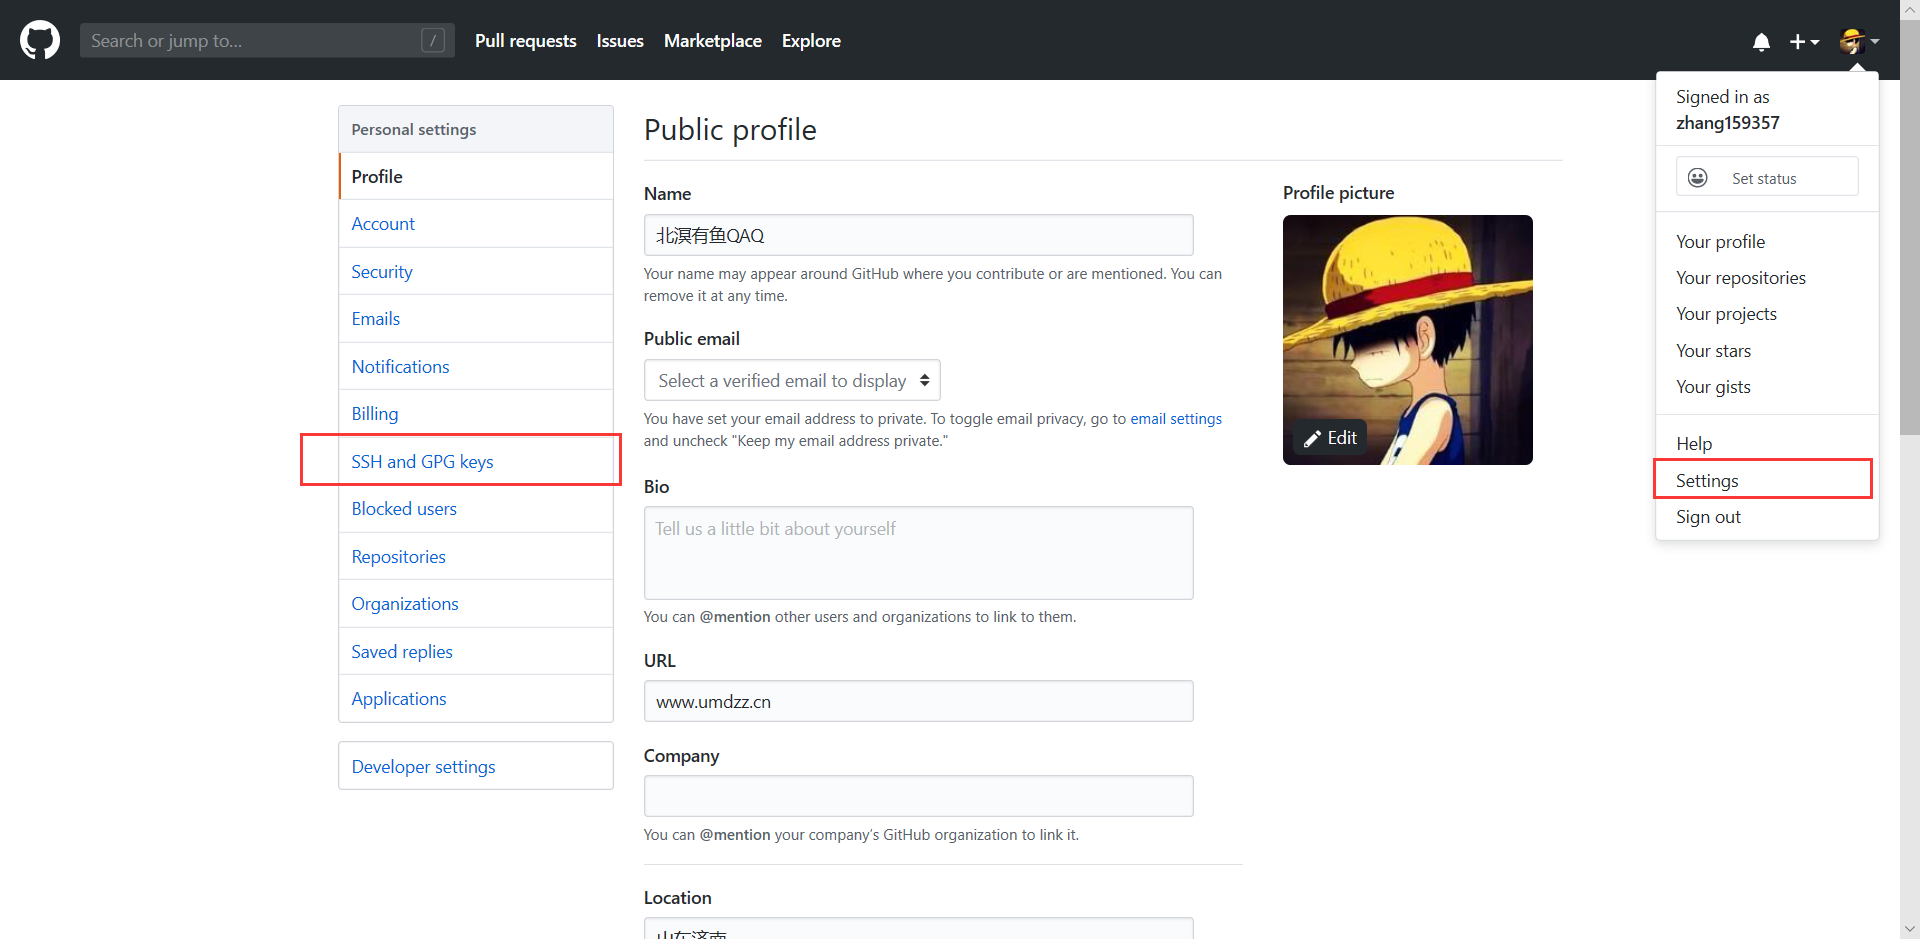Screen dimensions: 1920x939
Task: Open Billing settings in sidebar
Action: (x=476, y=414)
